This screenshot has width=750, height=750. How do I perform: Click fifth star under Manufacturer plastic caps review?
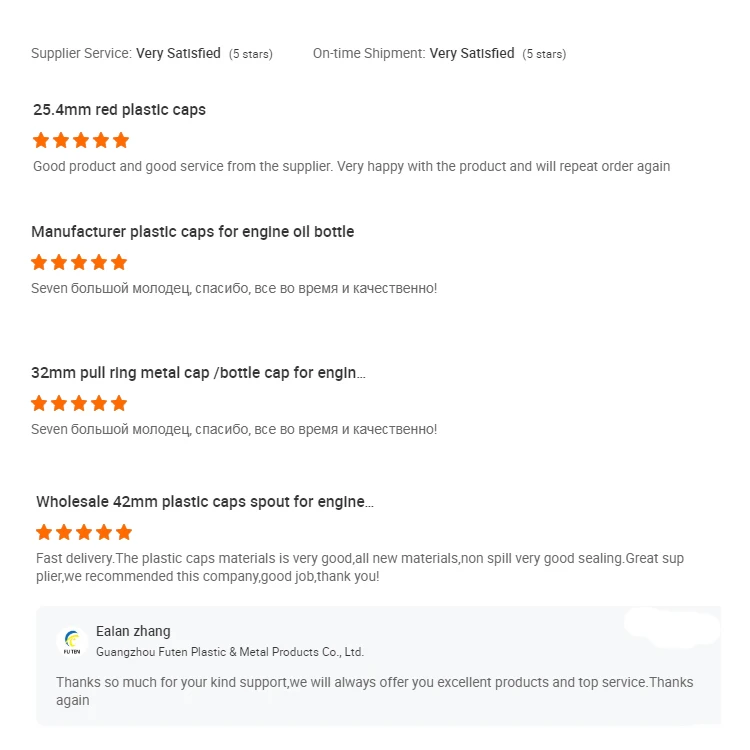[119, 262]
